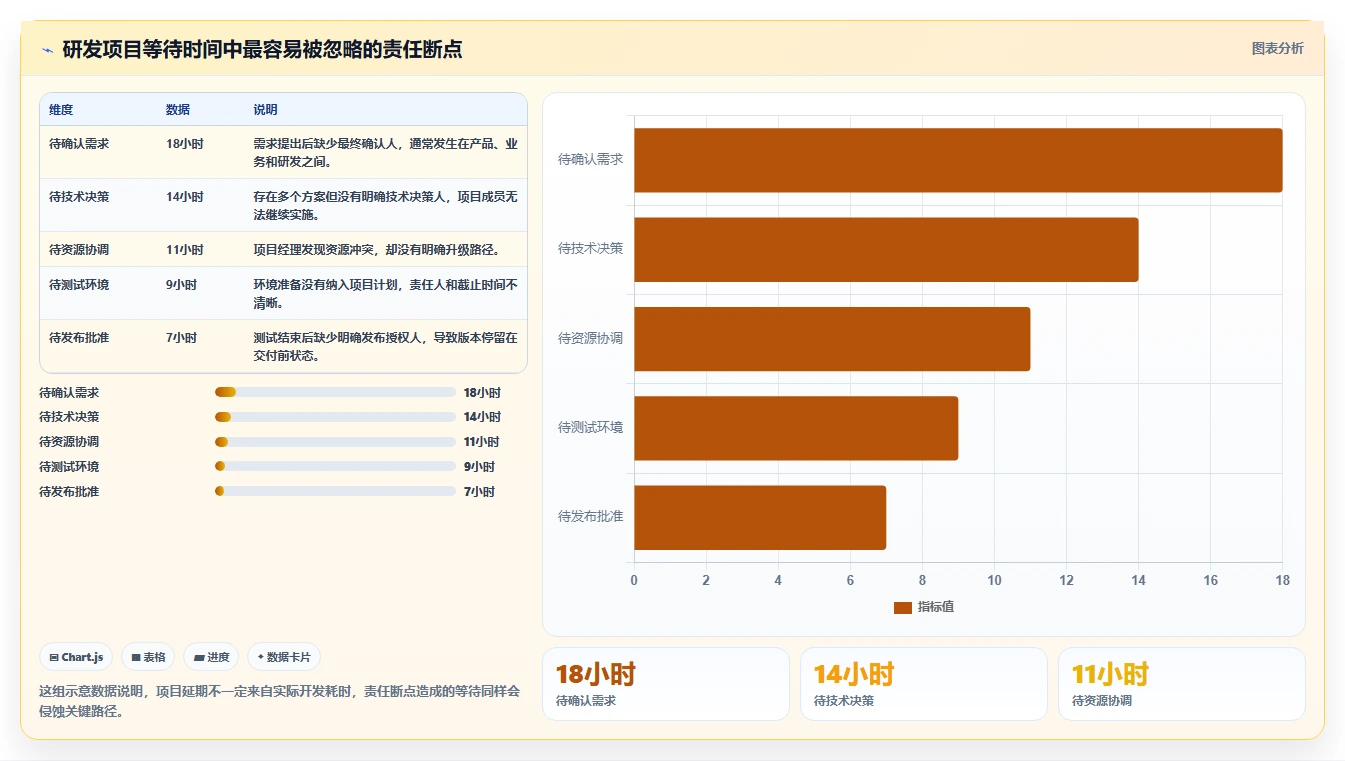
Task: Open the 11小时 待资源协调 data card
Action: click(x=1182, y=684)
